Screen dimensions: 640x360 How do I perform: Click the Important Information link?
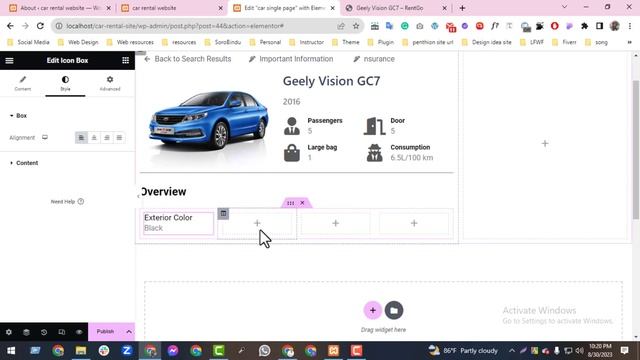(291, 59)
